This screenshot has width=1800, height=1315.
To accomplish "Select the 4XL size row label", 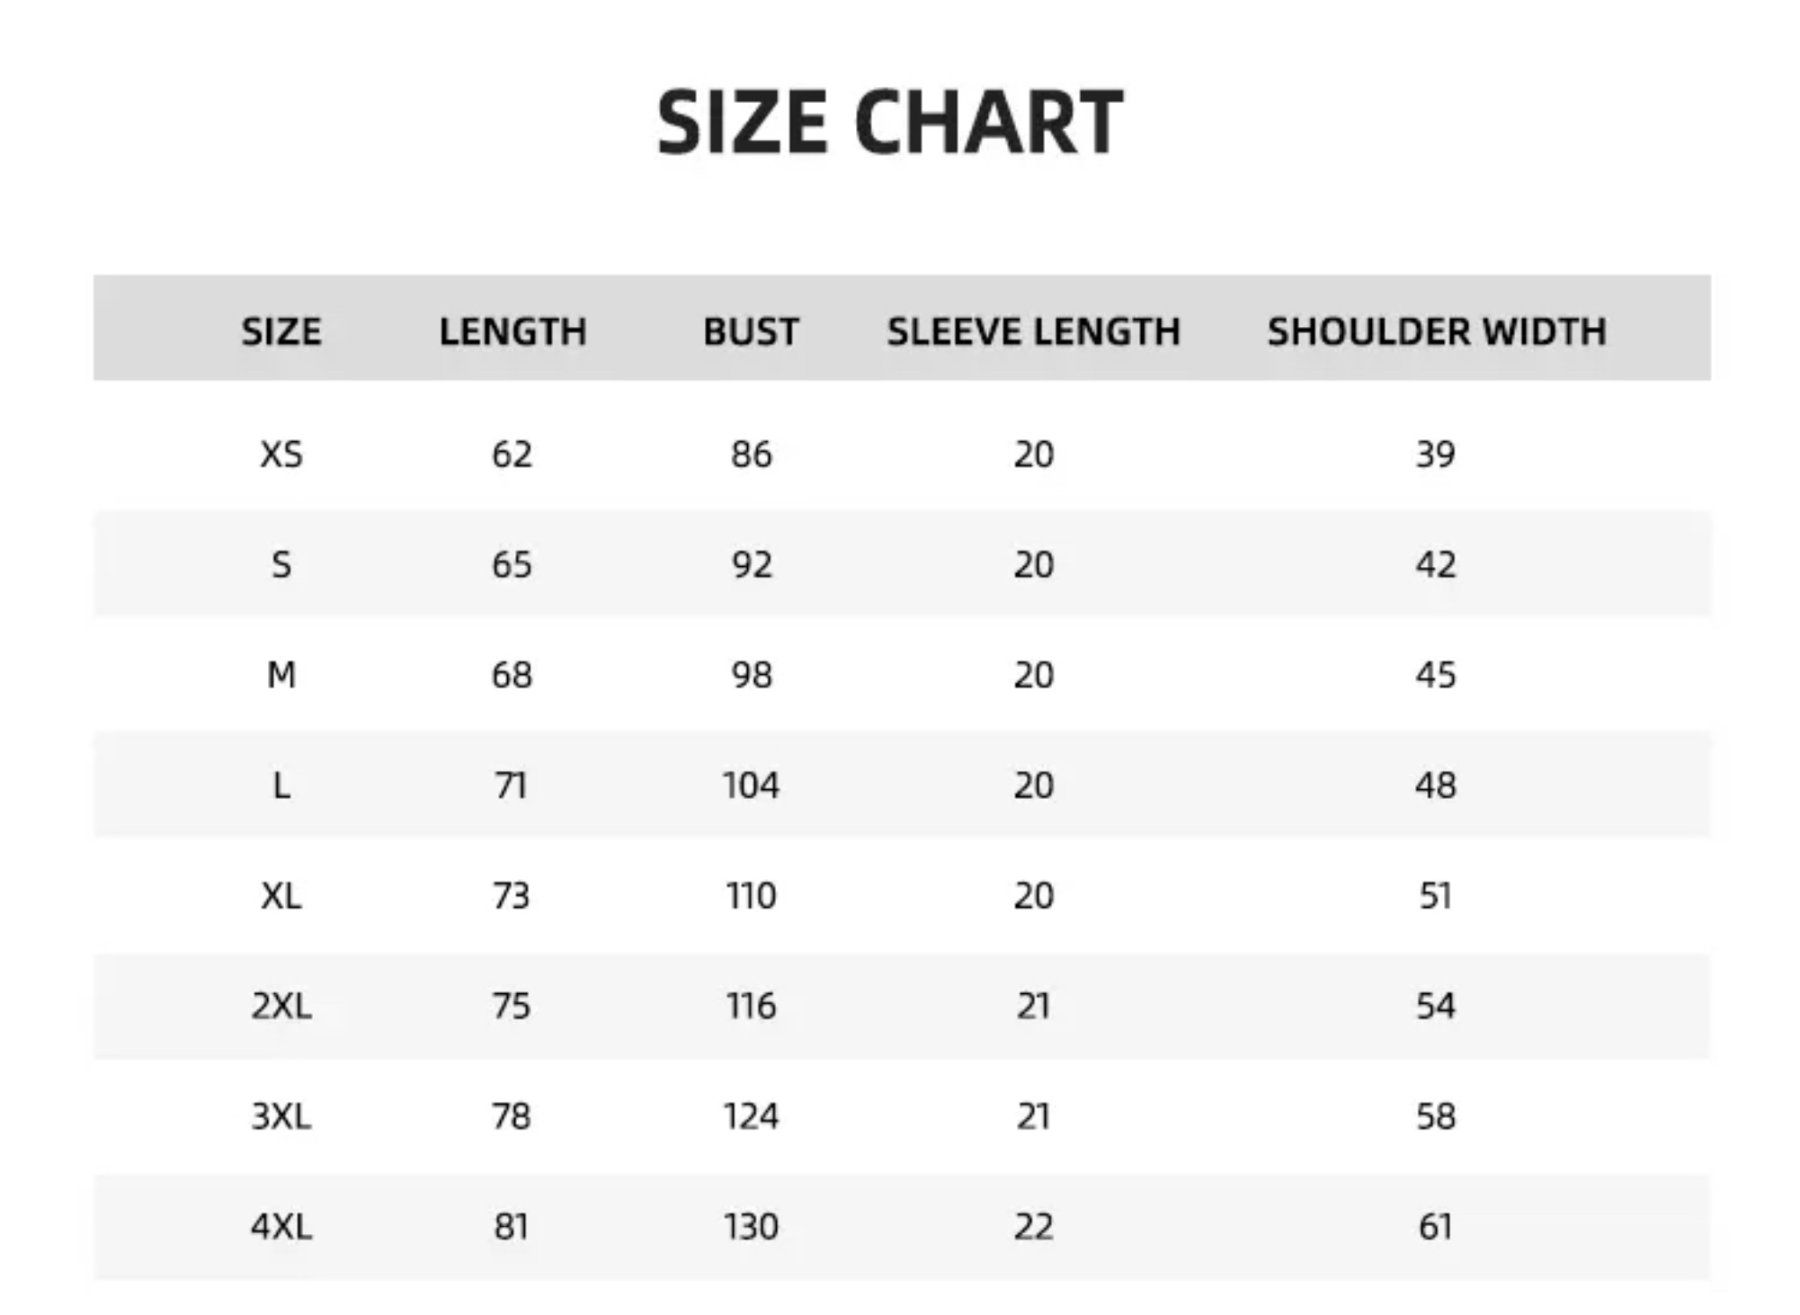I will point(281,1226).
